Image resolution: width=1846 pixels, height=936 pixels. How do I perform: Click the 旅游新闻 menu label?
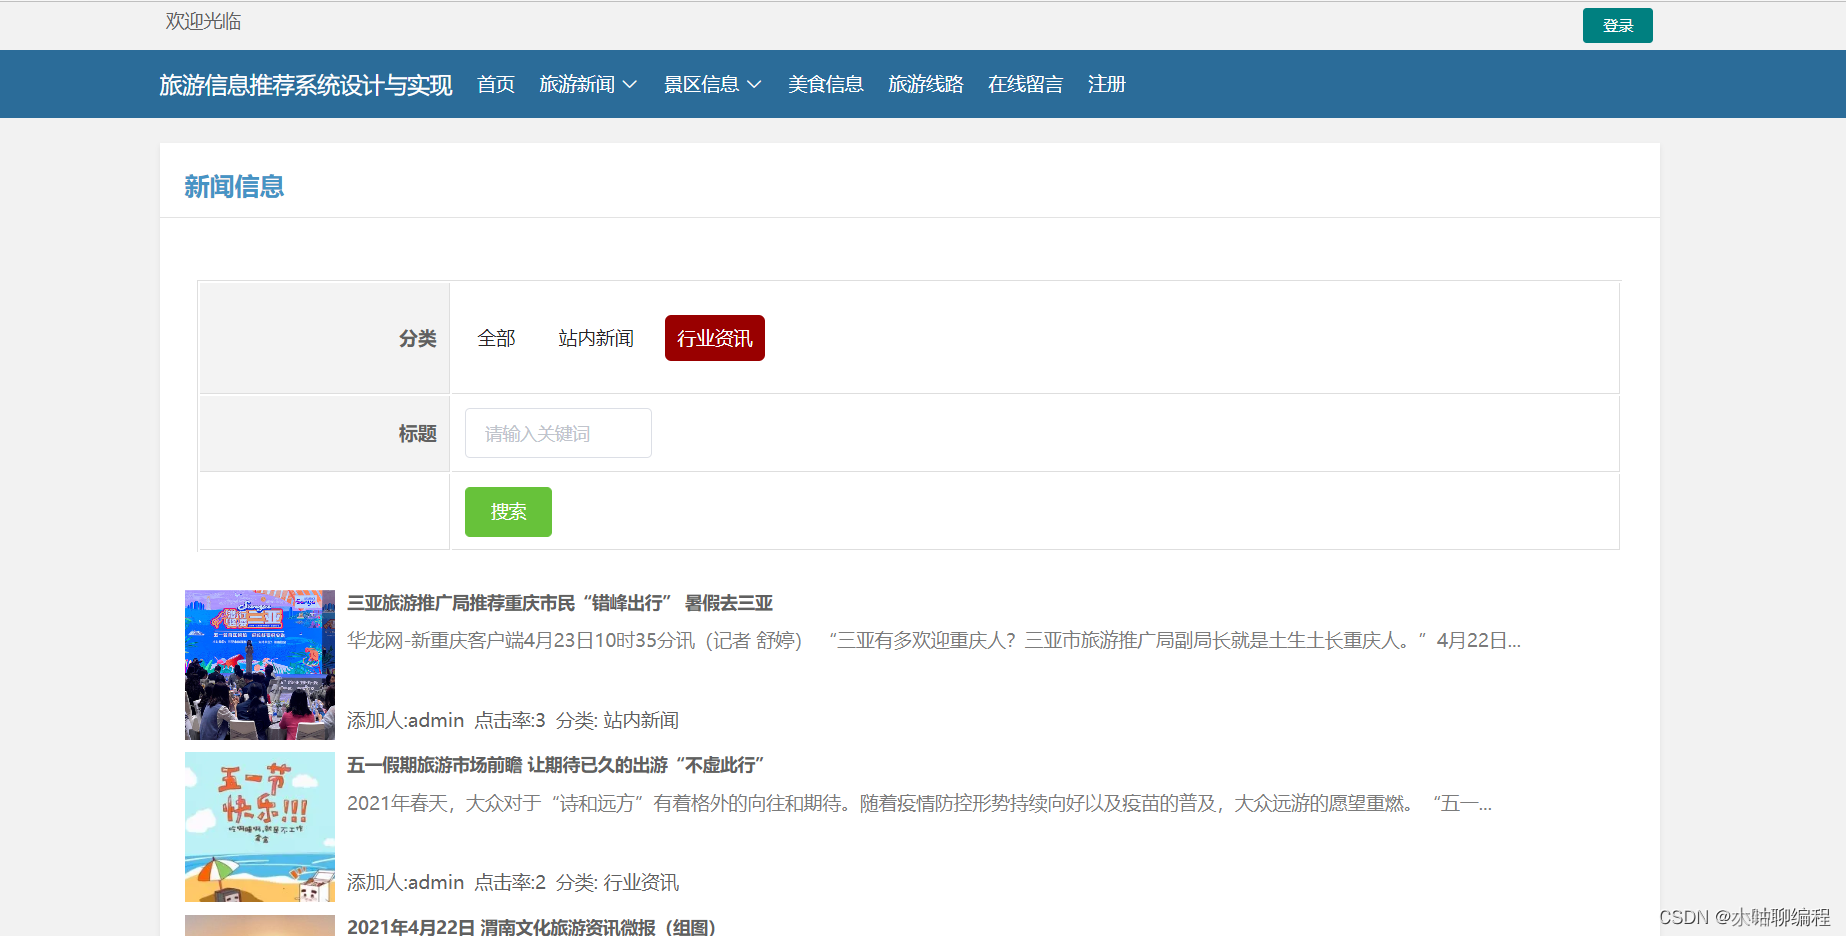pos(577,85)
